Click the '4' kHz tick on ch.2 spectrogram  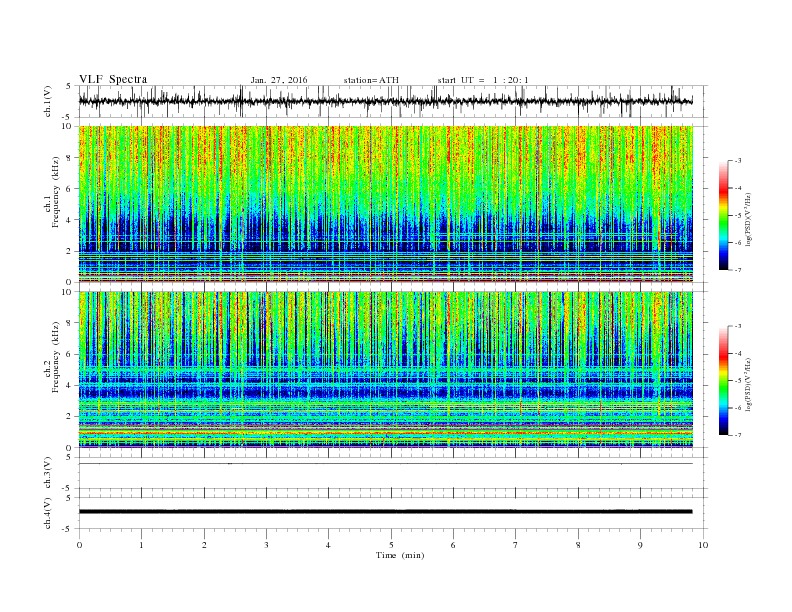(70, 385)
